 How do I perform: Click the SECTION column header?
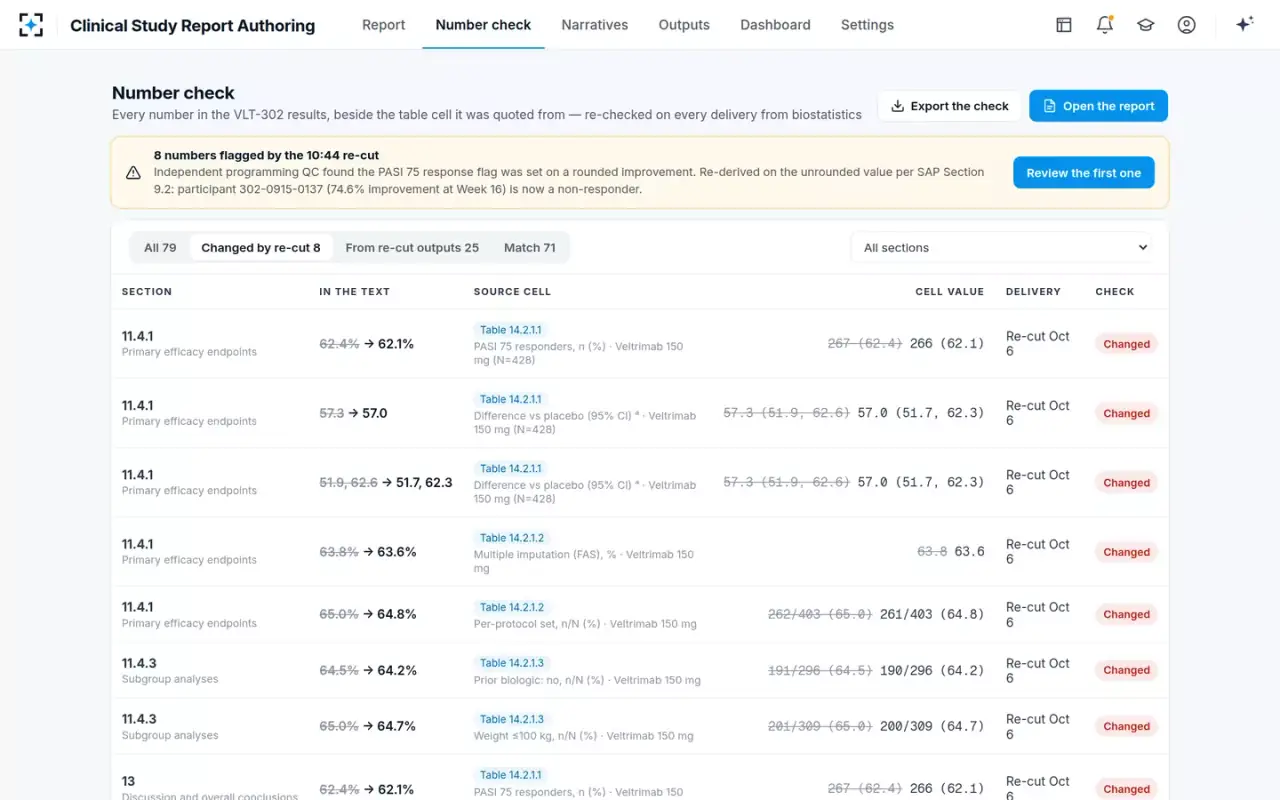(147, 292)
